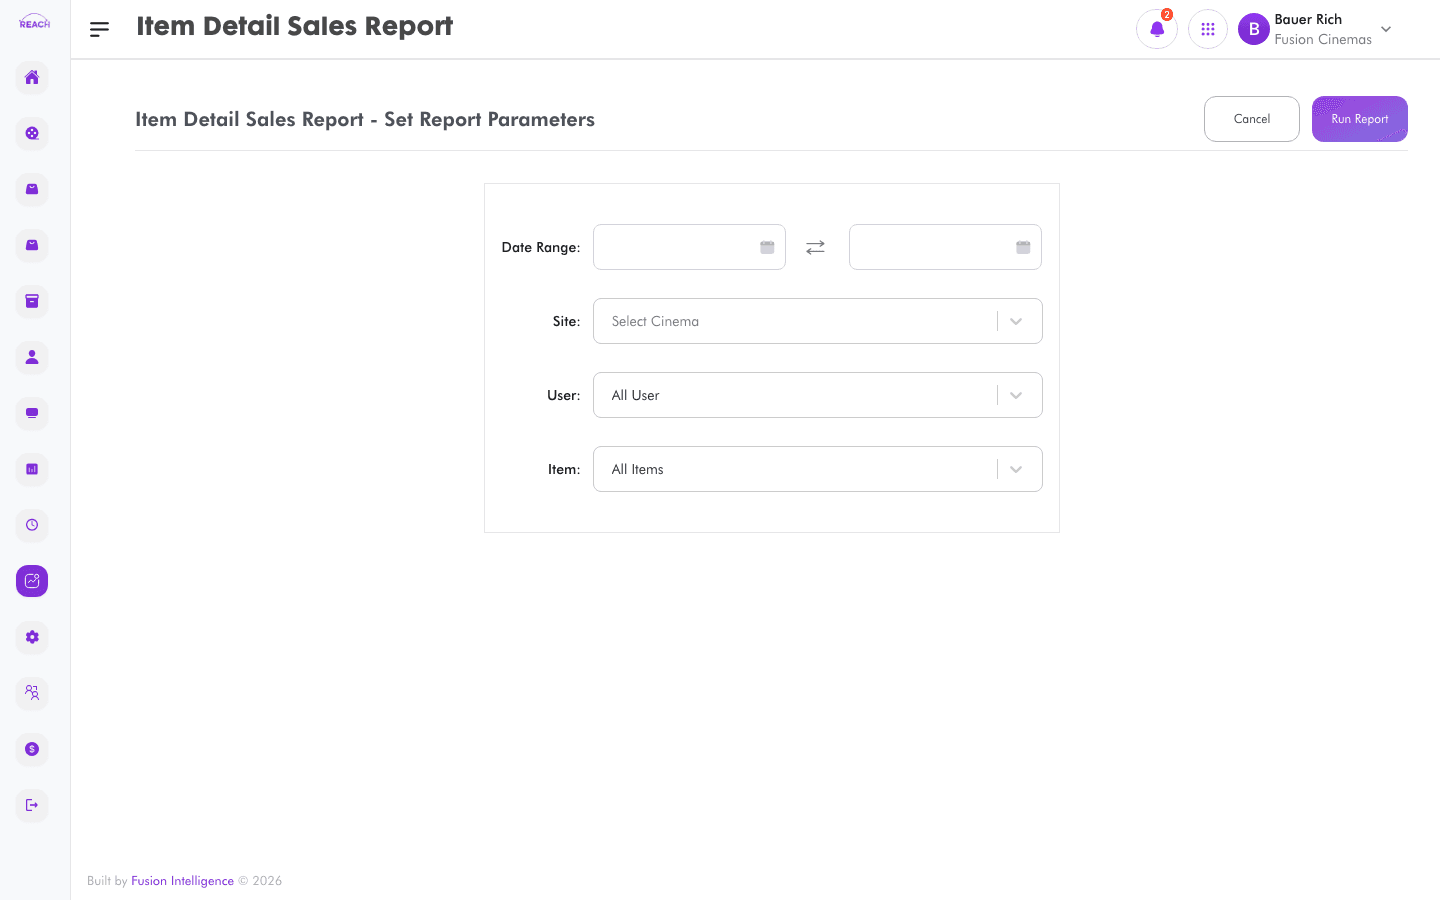Screen dimensions: 1440x900
Task: Open the apps grid icon
Action: (x=1208, y=29)
